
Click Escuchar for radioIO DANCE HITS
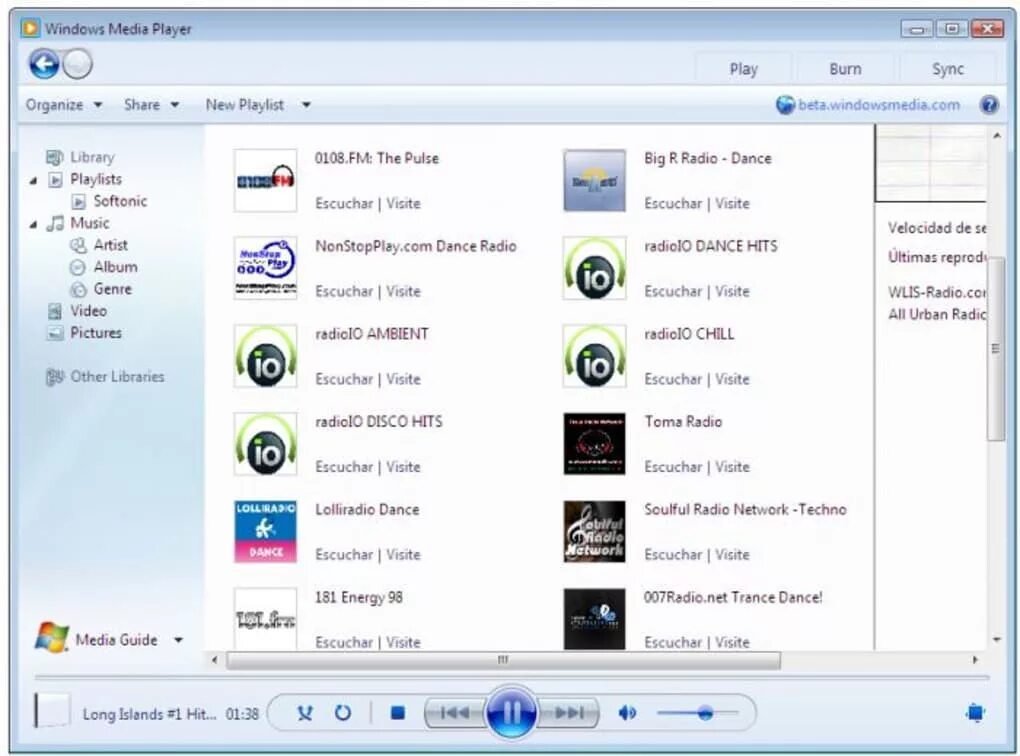tap(673, 291)
